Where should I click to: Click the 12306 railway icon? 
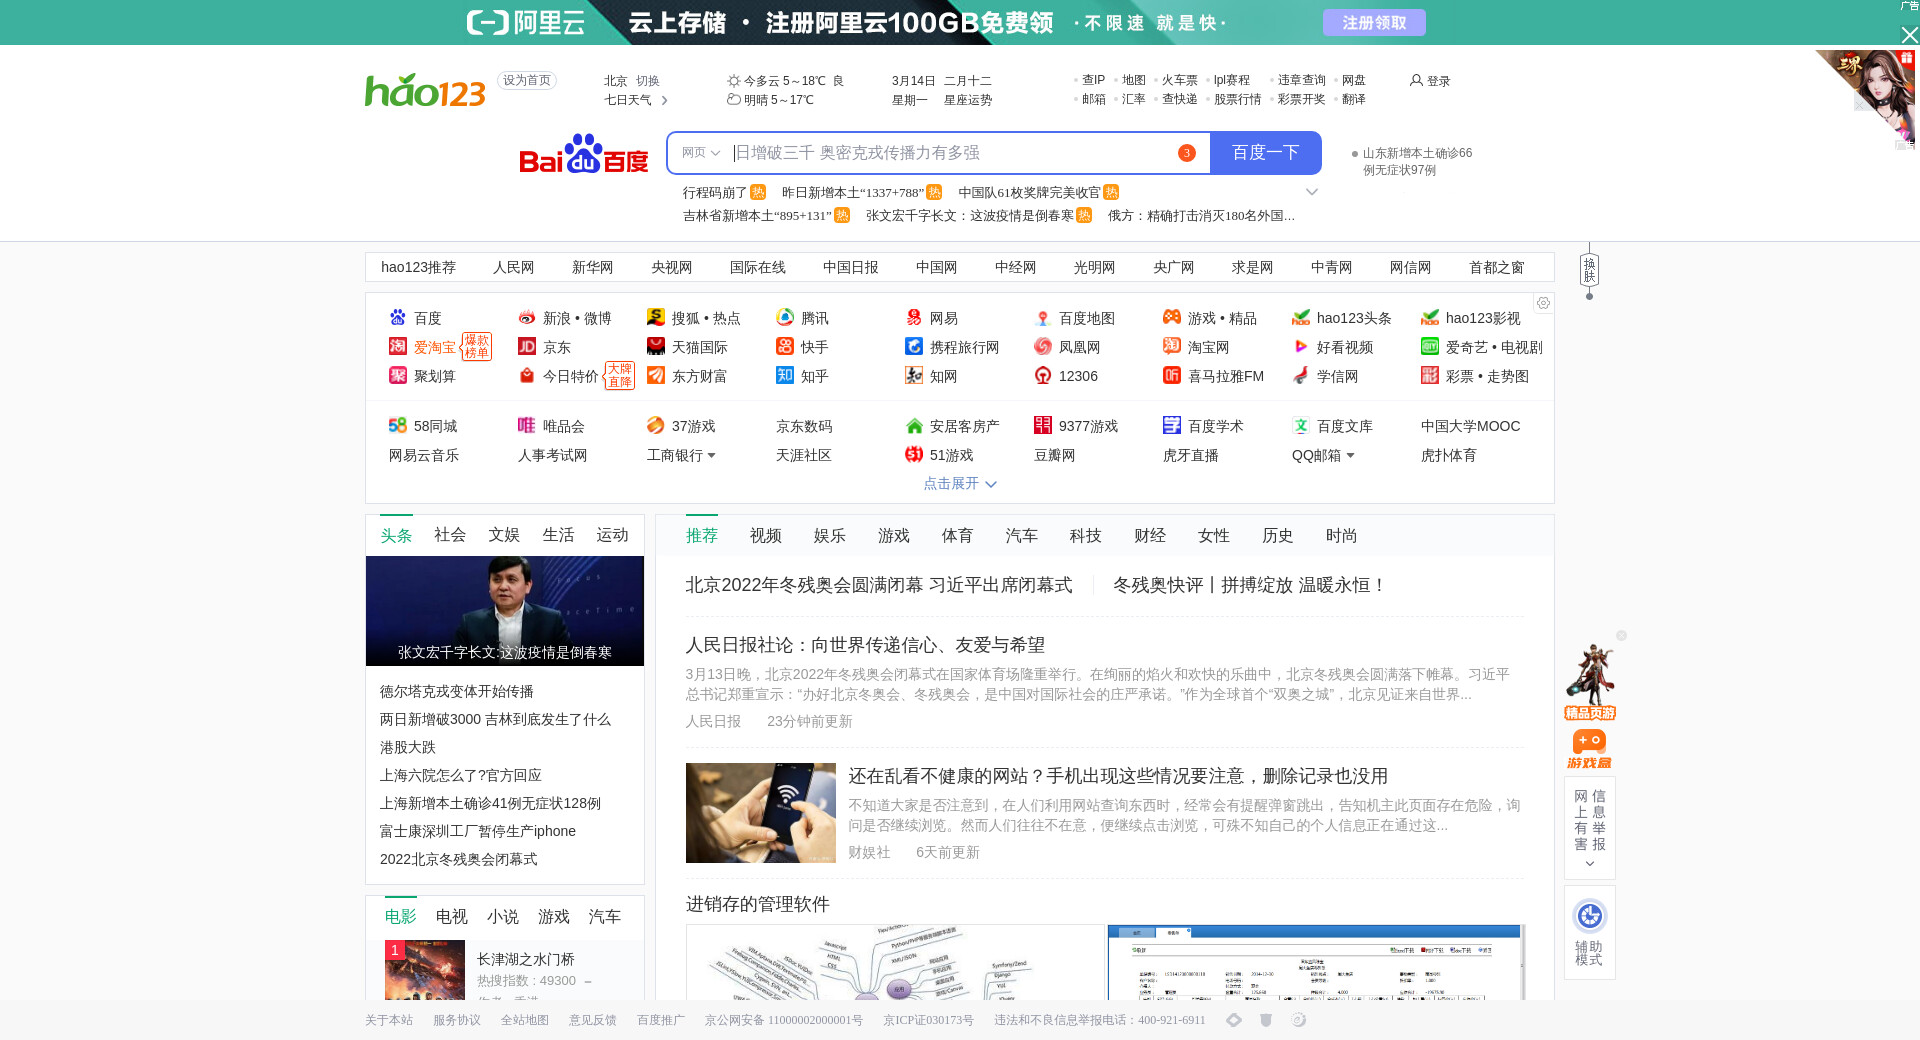tap(1043, 376)
